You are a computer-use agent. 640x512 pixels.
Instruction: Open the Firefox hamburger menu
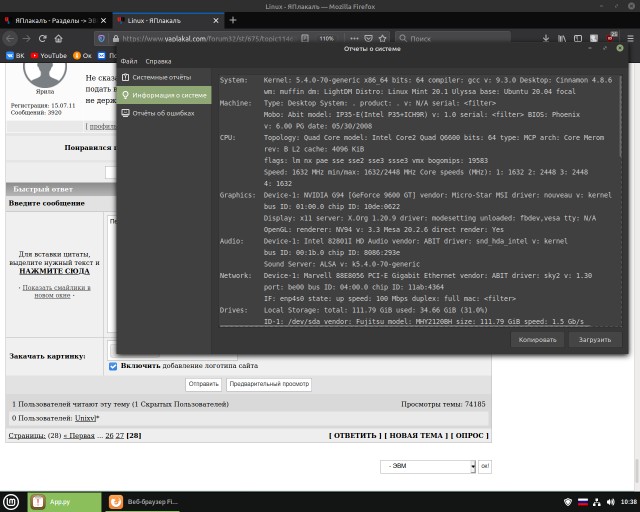[631, 38]
